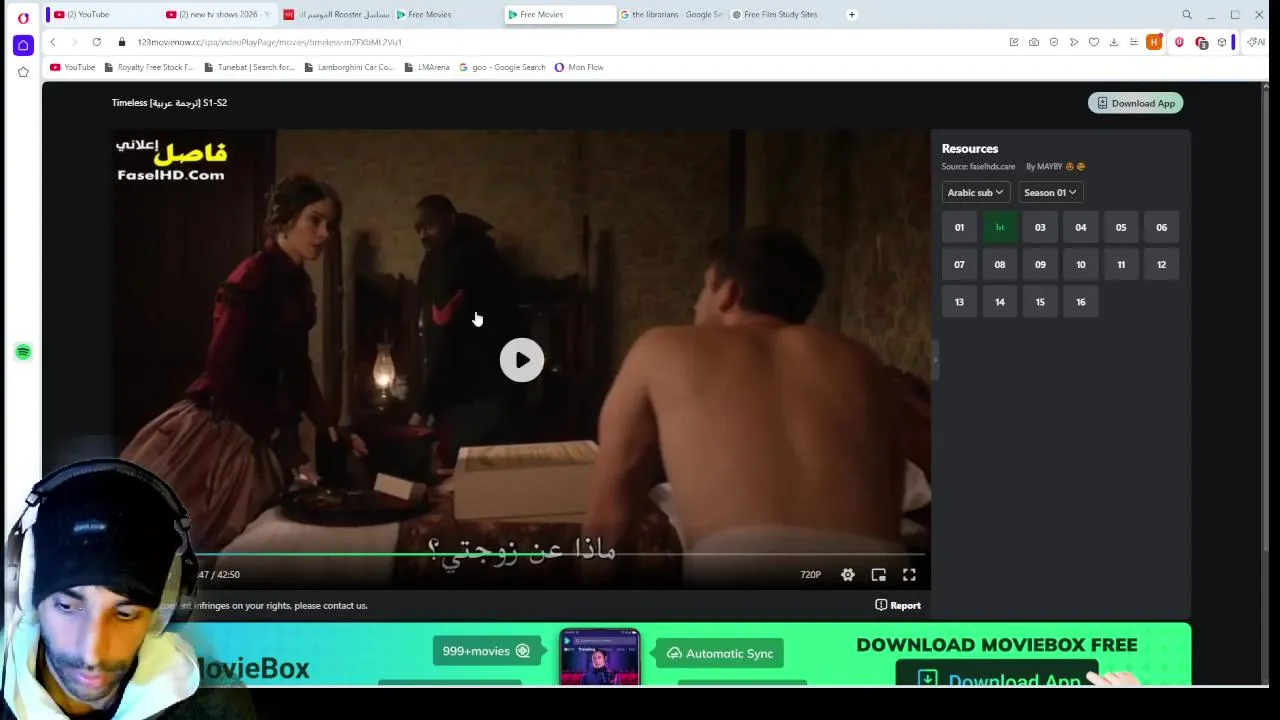Select the currently playing episode 02
The image size is (1280, 720).
1000,227
